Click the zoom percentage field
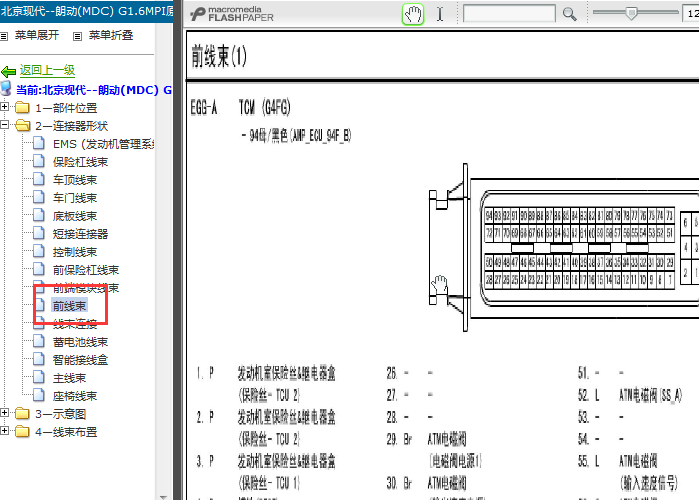 (x=691, y=13)
